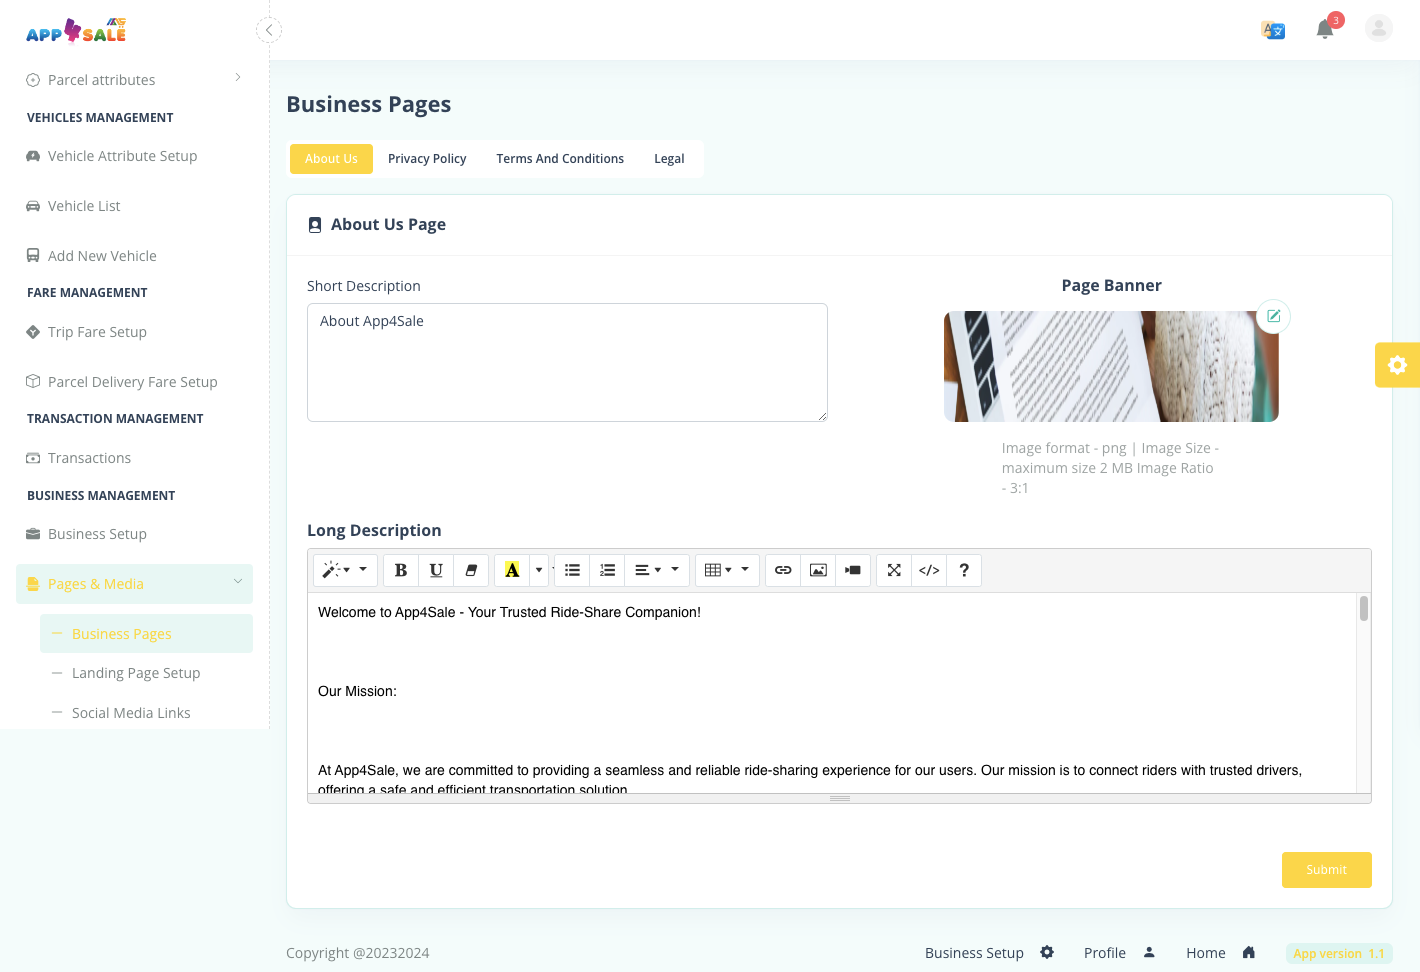This screenshot has height=972, width=1420.
Task: Edit the page banner image
Action: pos(1273,316)
